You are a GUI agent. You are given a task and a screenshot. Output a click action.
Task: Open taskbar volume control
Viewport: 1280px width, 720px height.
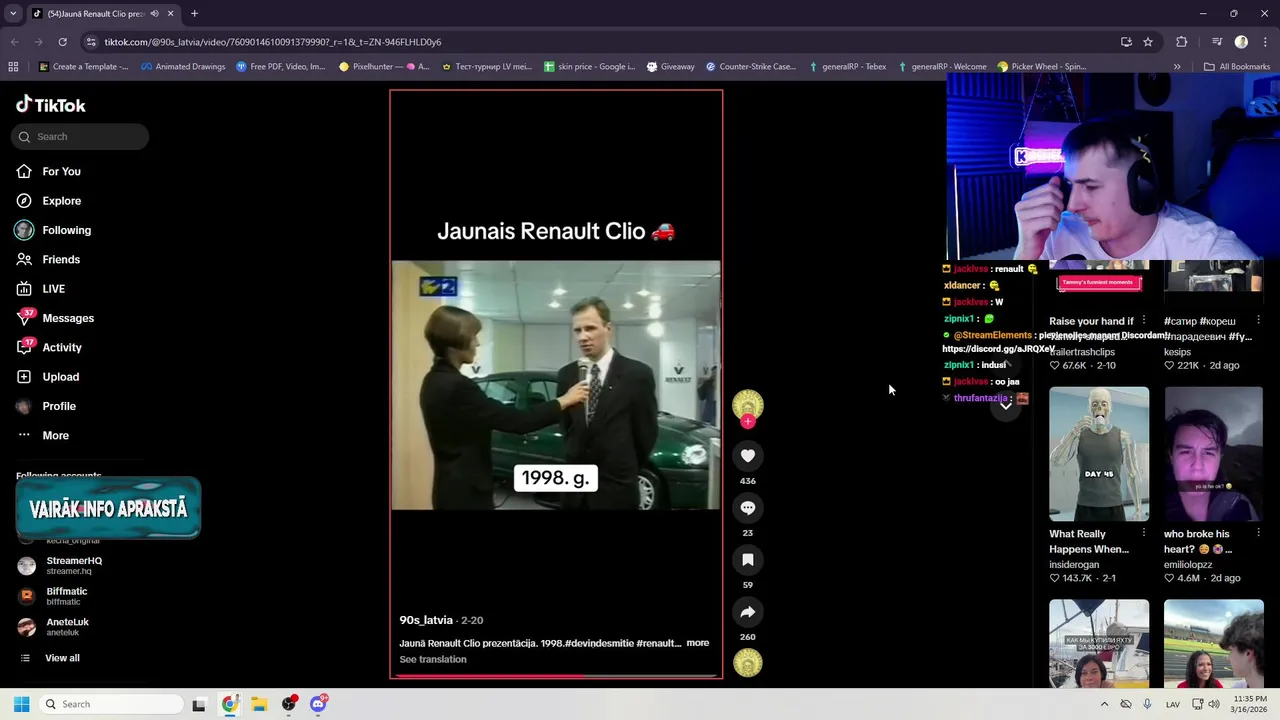[1214, 704]
